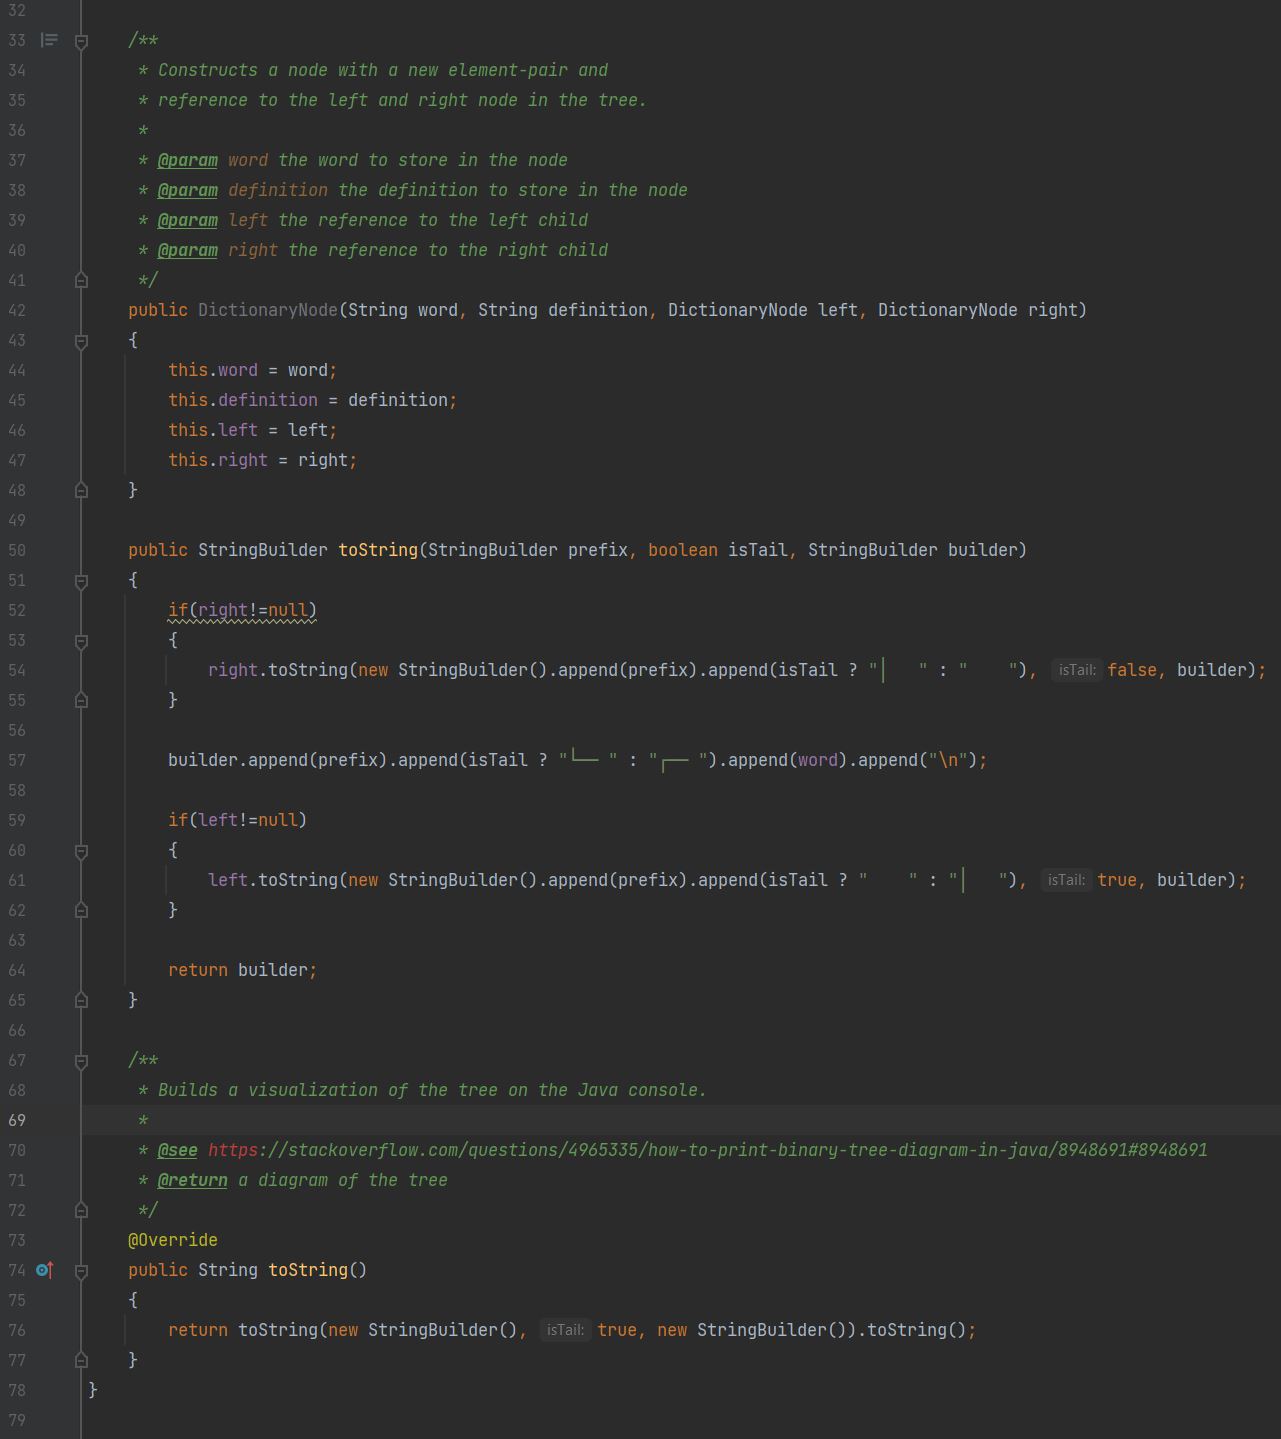Click line number 76 in the gutter
1281x1439 pixels.
pyautogui.click(x=17, y=1330)
